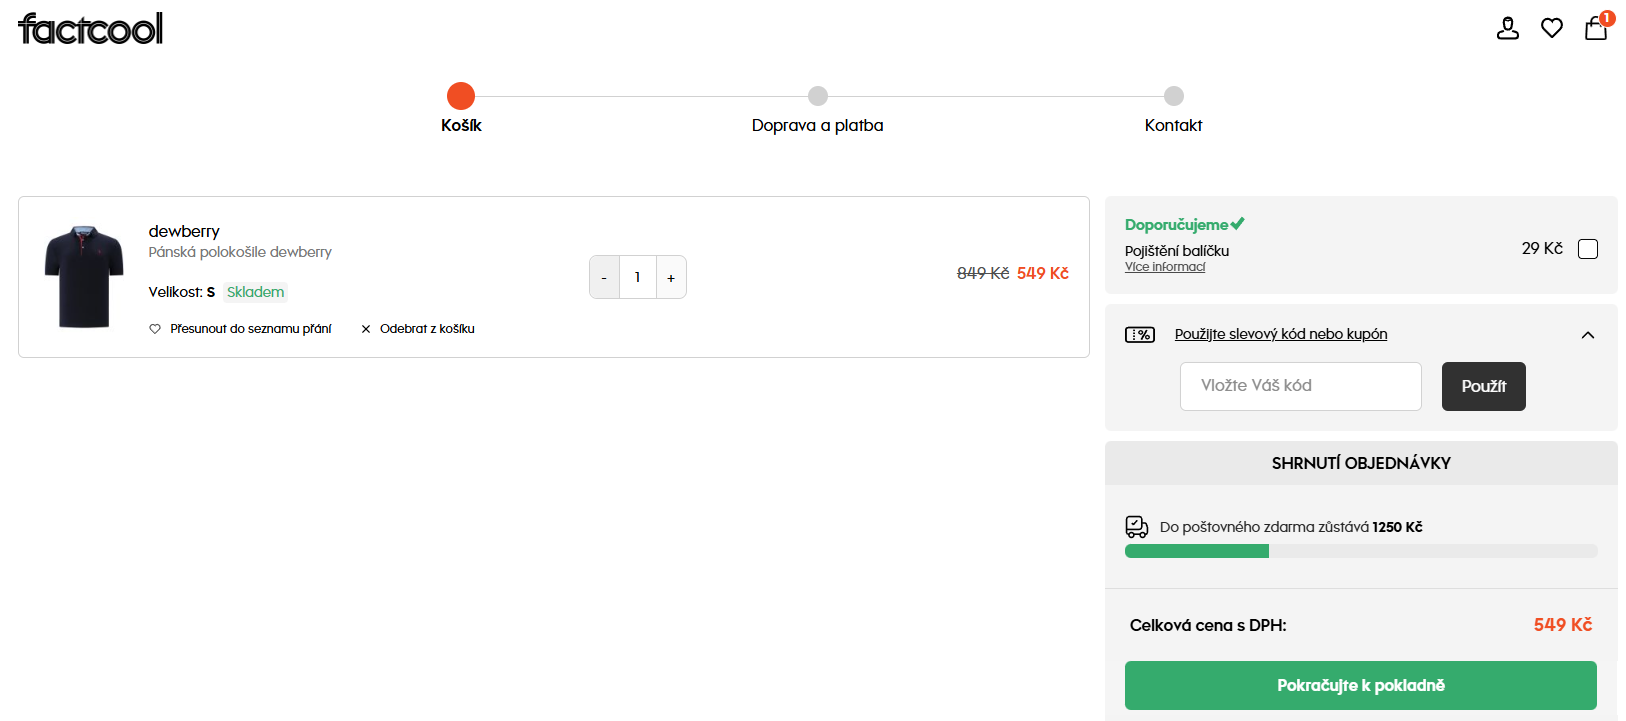
Task: Click the free shipping progress bar
Action: [x=1361, y=551]
